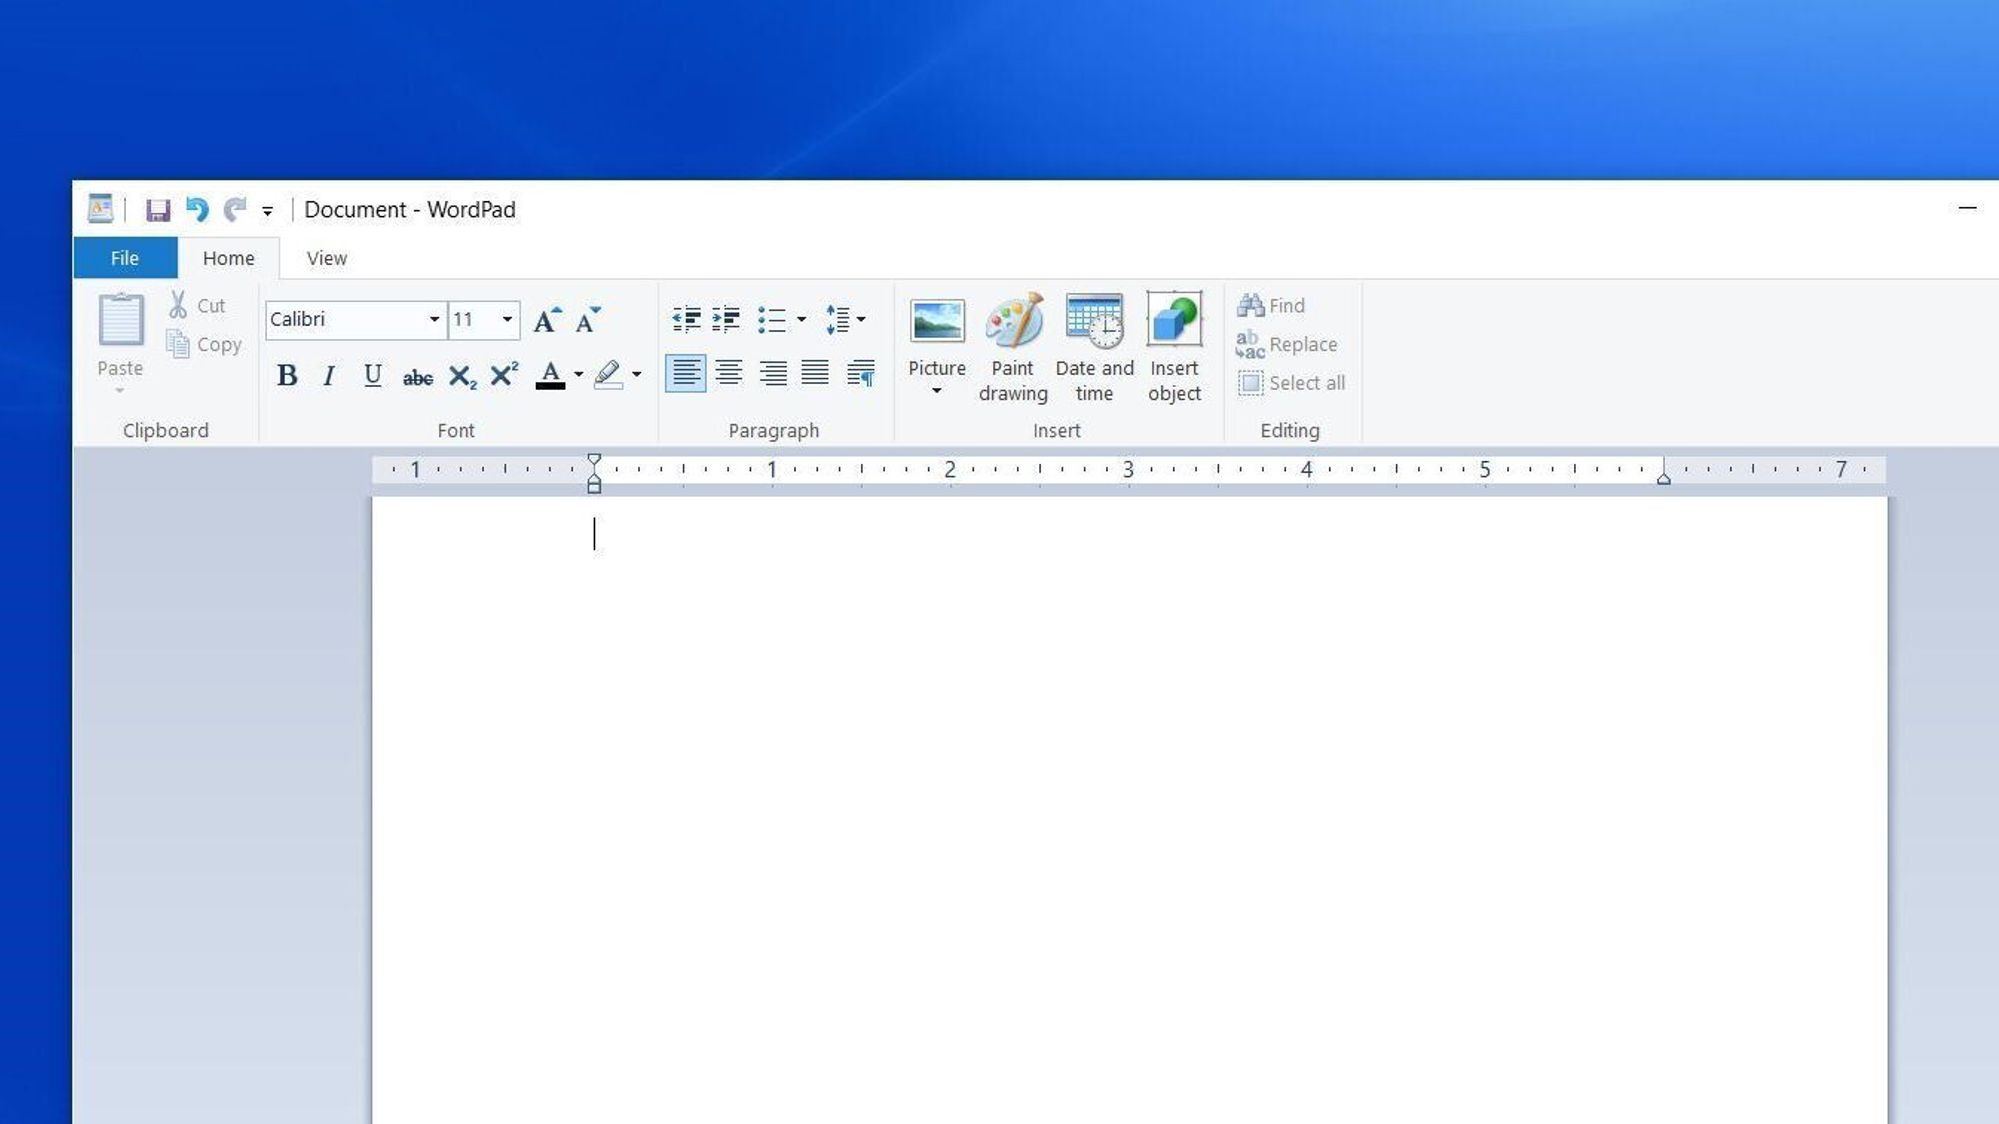Click the right indent marker on ruler
The width and height of the screenshot is (1999, 1124).
tap(1664, 478)
